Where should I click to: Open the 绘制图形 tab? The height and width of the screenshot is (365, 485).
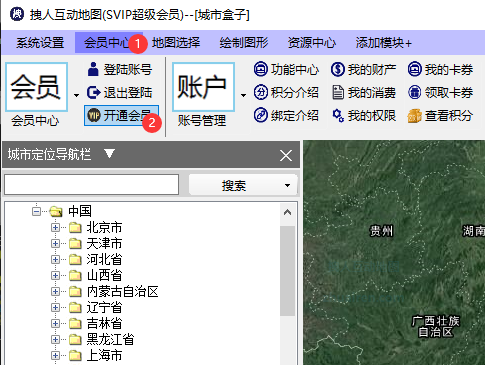tap(244, 43)
